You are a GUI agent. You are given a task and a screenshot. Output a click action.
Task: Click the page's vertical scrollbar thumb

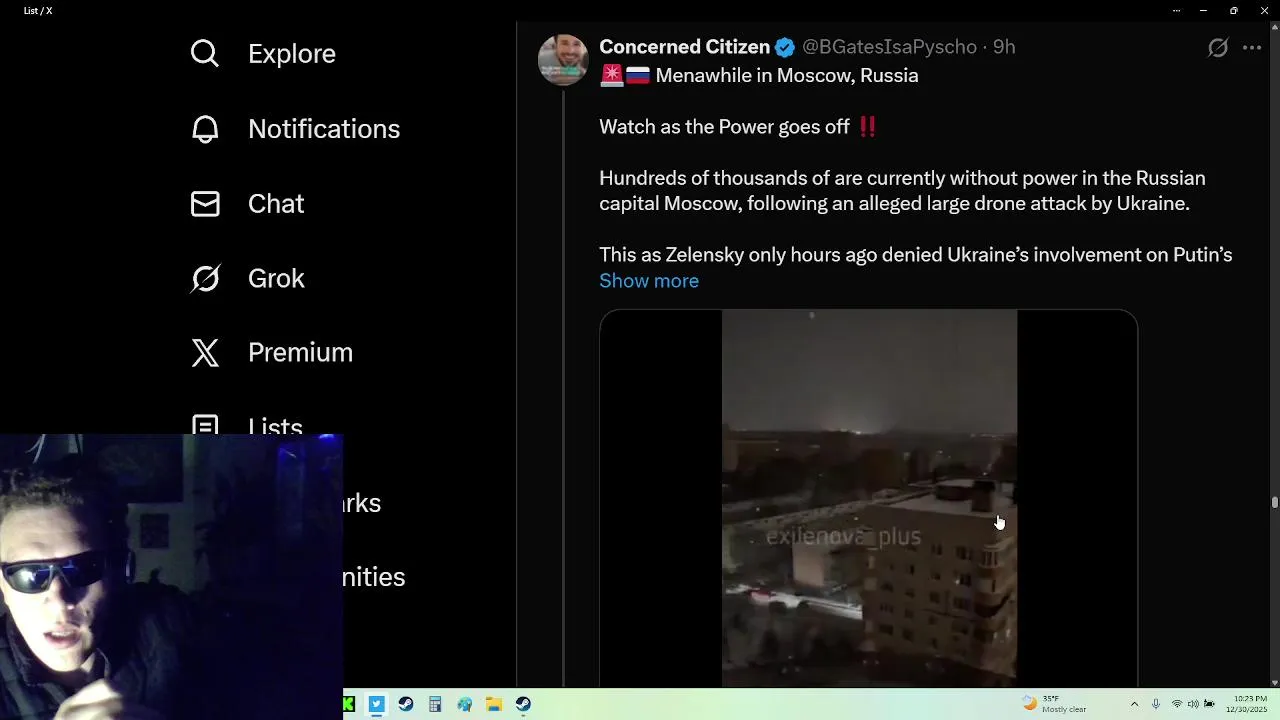[x=1275, y=502]
